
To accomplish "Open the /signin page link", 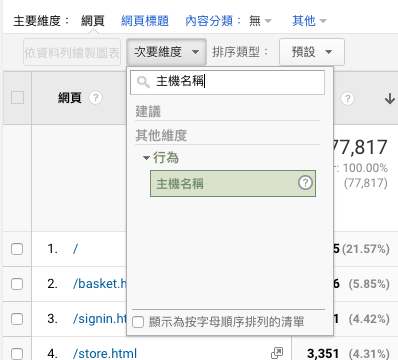I will (100, 319).
